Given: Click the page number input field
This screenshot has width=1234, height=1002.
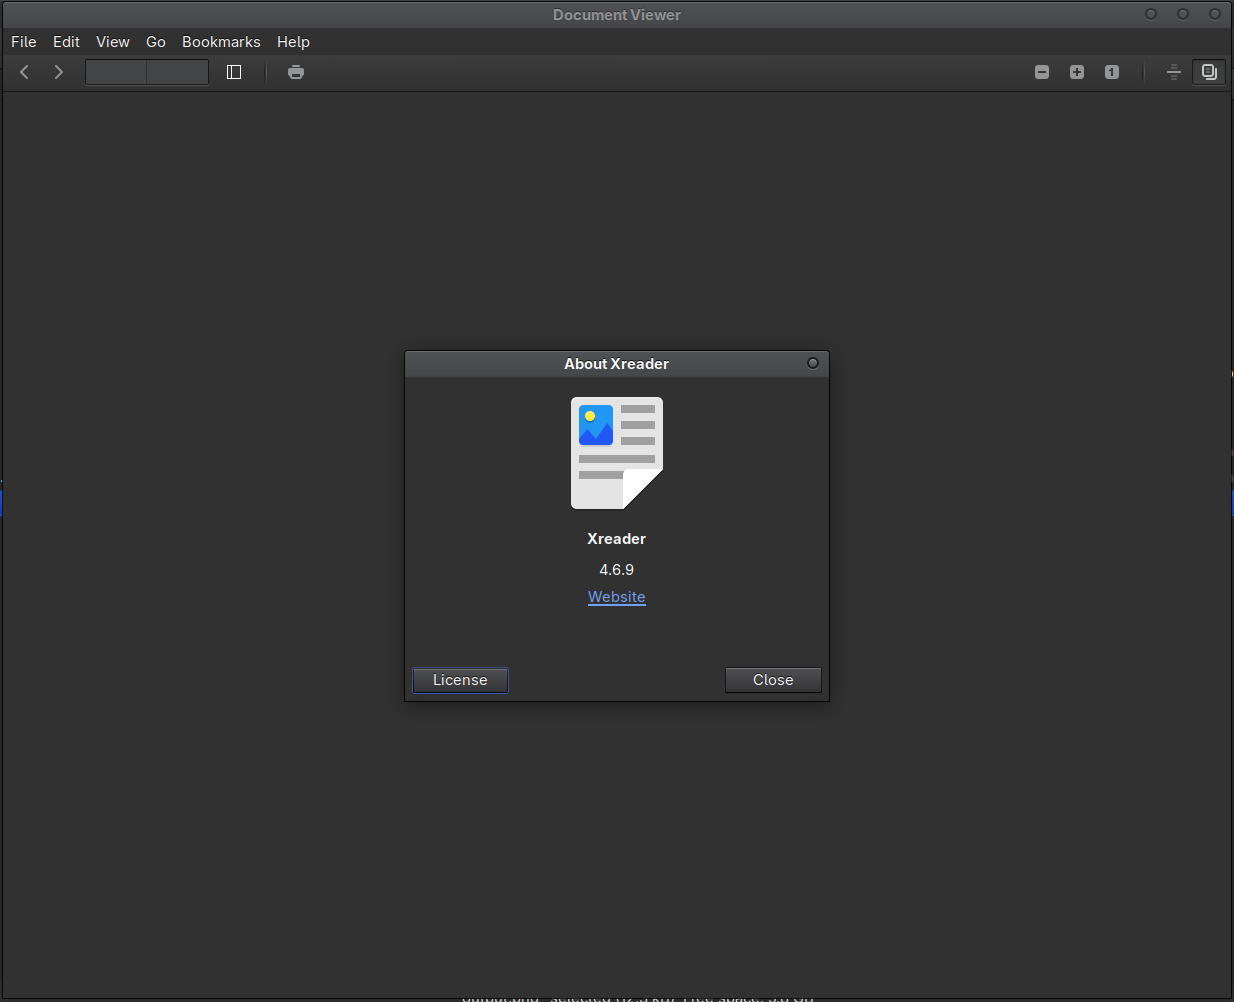Looking at the screenshot, I should [x=116, y=72].
